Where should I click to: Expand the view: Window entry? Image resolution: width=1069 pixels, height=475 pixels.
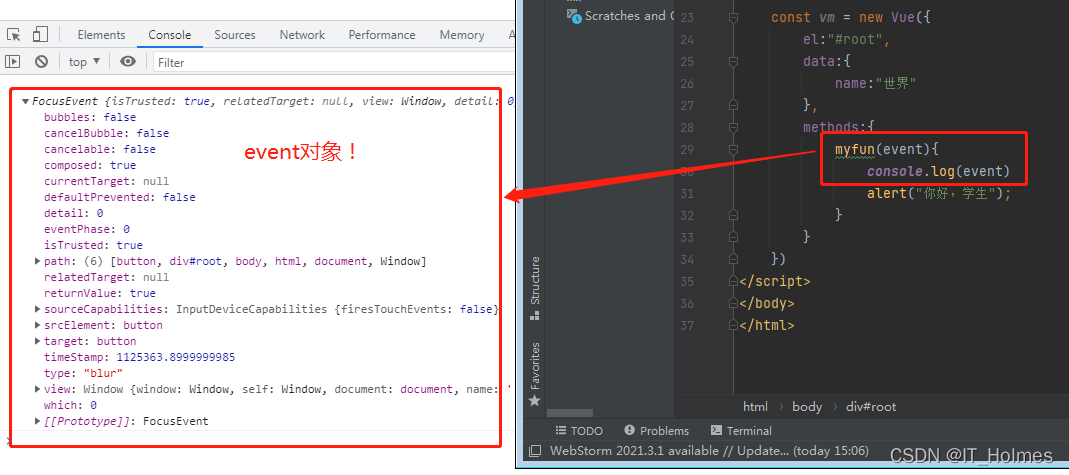pos(37,389)
